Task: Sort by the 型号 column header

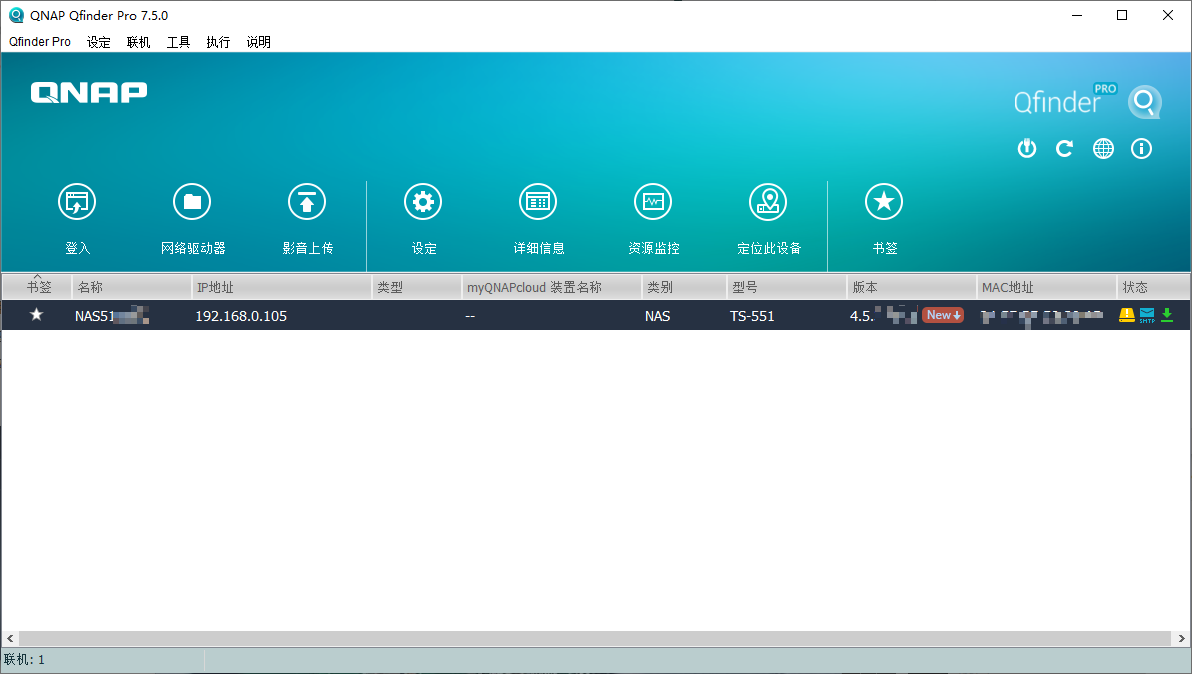Action: (x=785, y=287)
